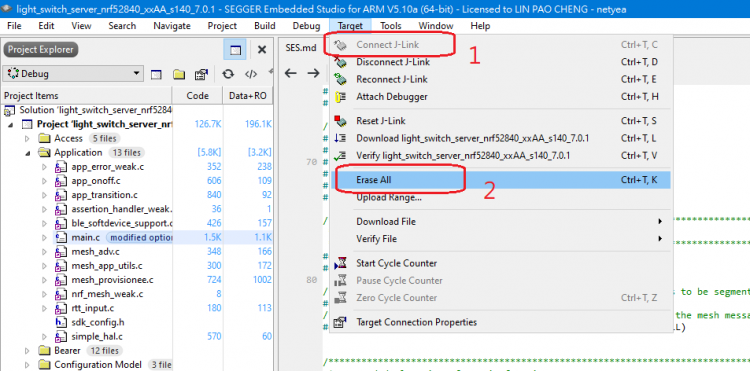Open the File menu
750x371 pixels.
[14, 26]
